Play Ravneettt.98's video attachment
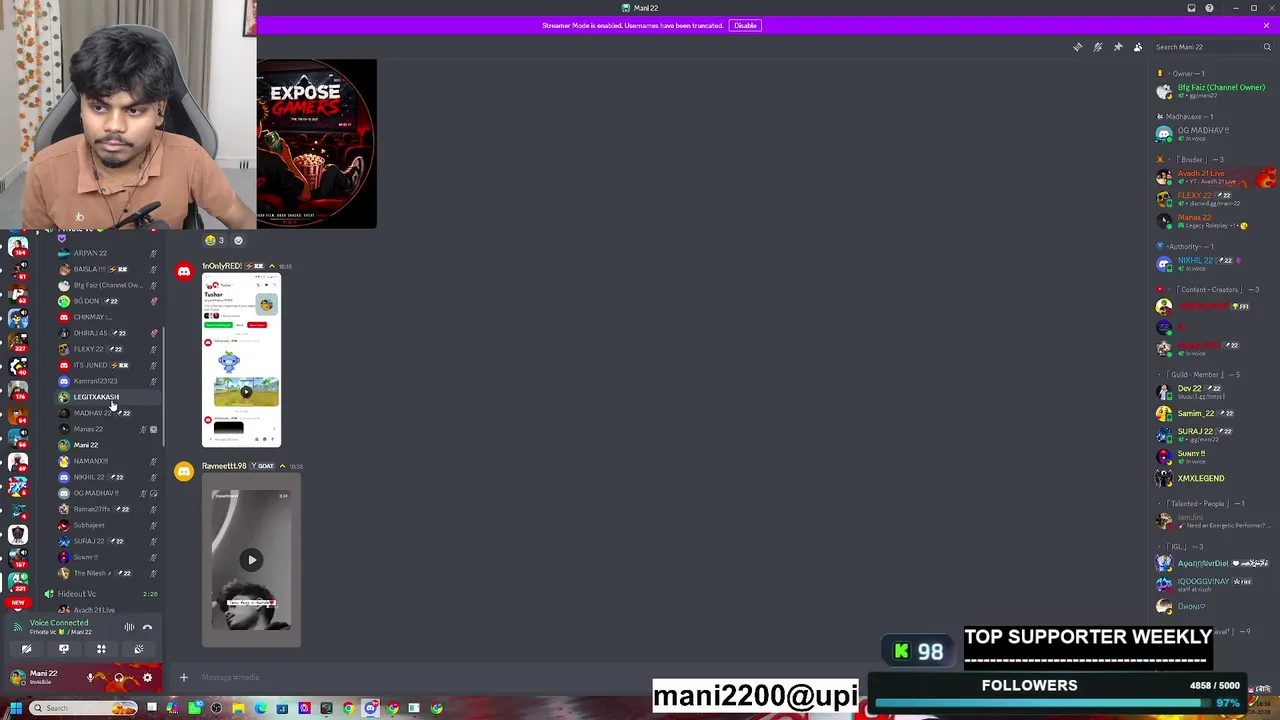1280x720 pixels. 252,560
